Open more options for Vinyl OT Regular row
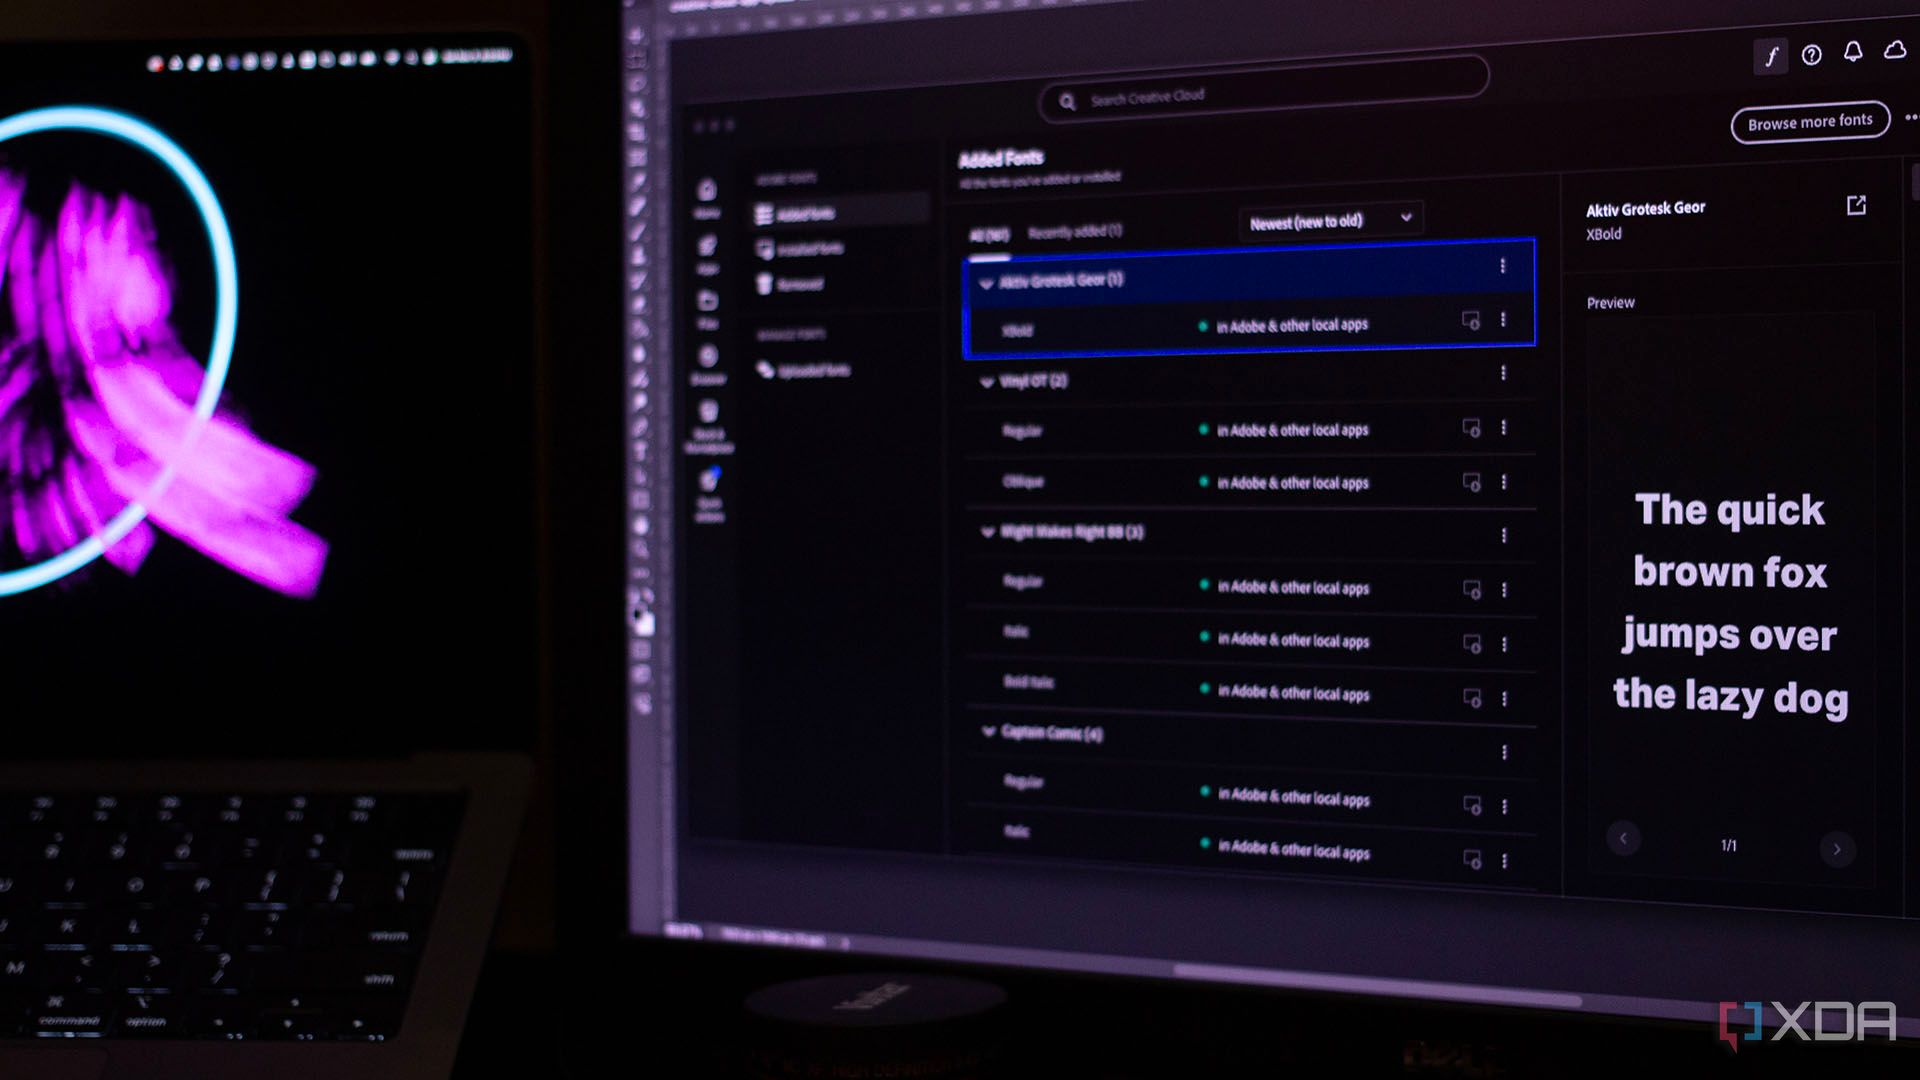 click(x=1503, y=428)
